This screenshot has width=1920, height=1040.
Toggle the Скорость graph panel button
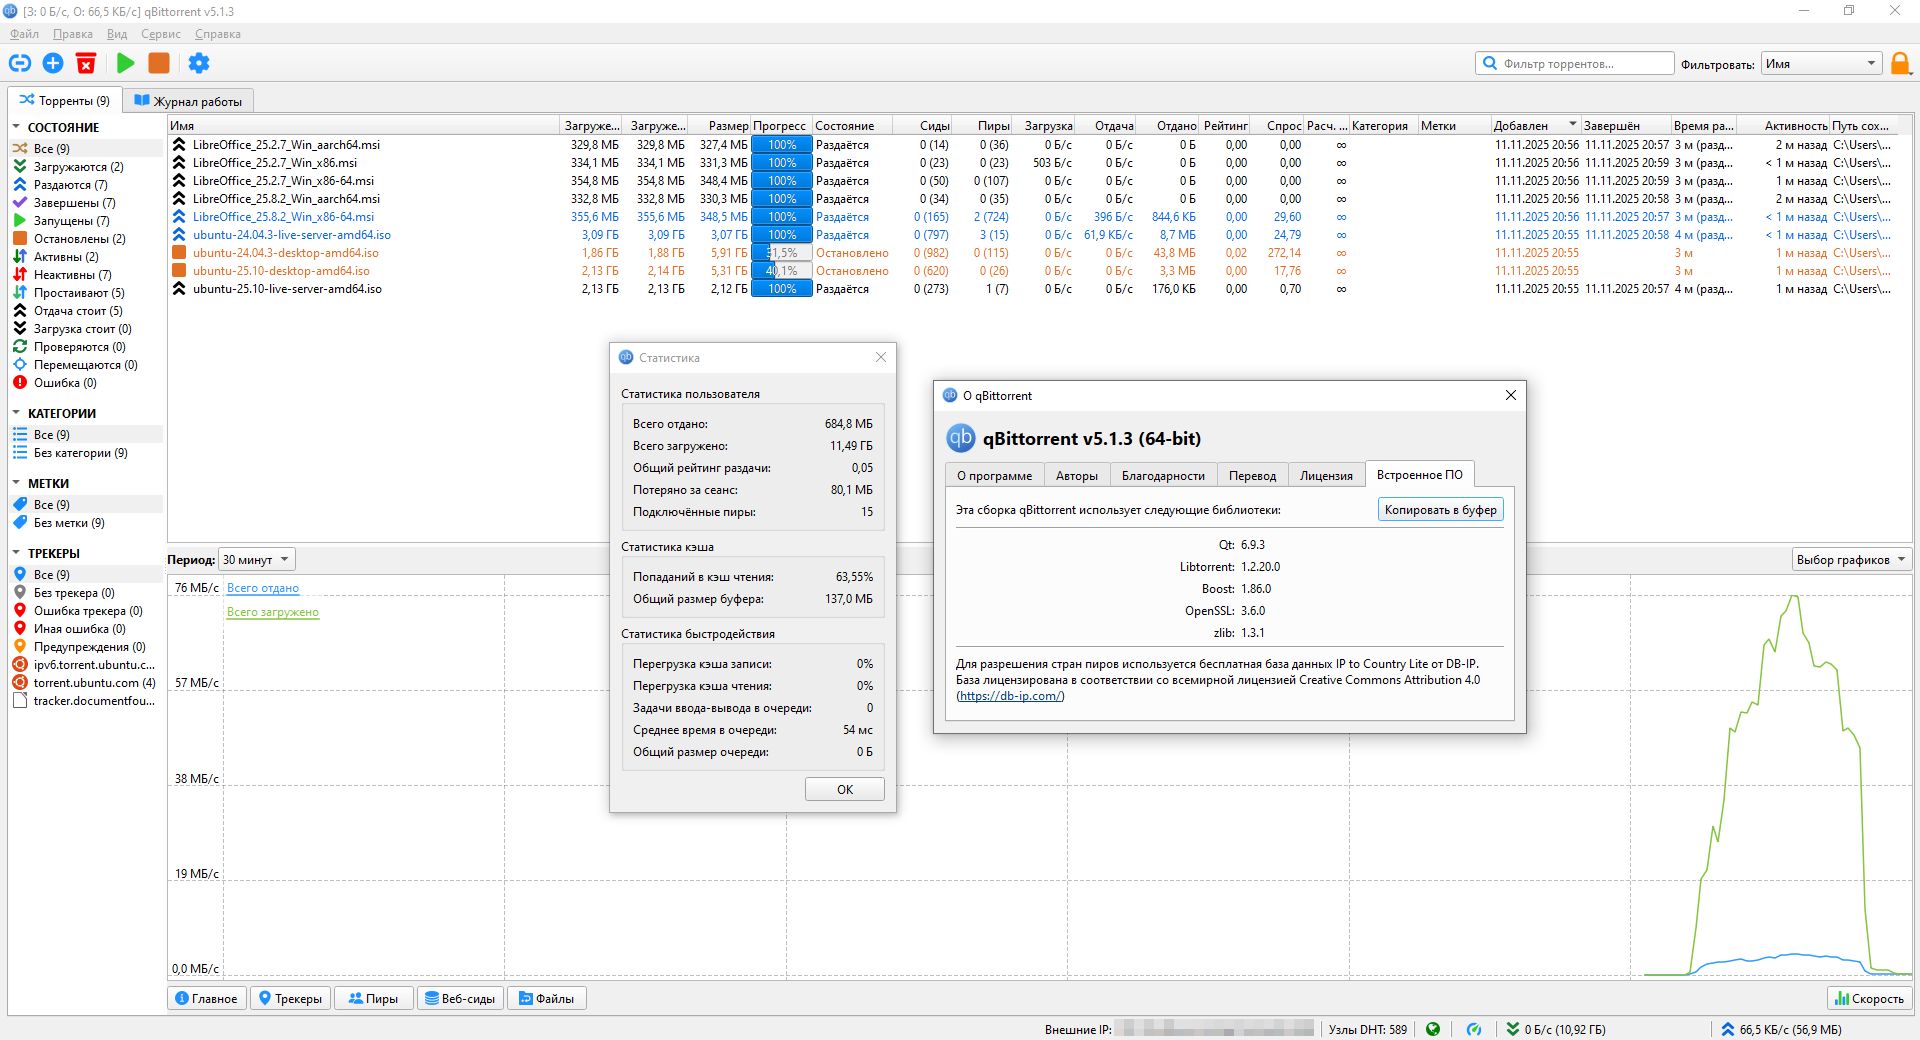coord(1869,998)
